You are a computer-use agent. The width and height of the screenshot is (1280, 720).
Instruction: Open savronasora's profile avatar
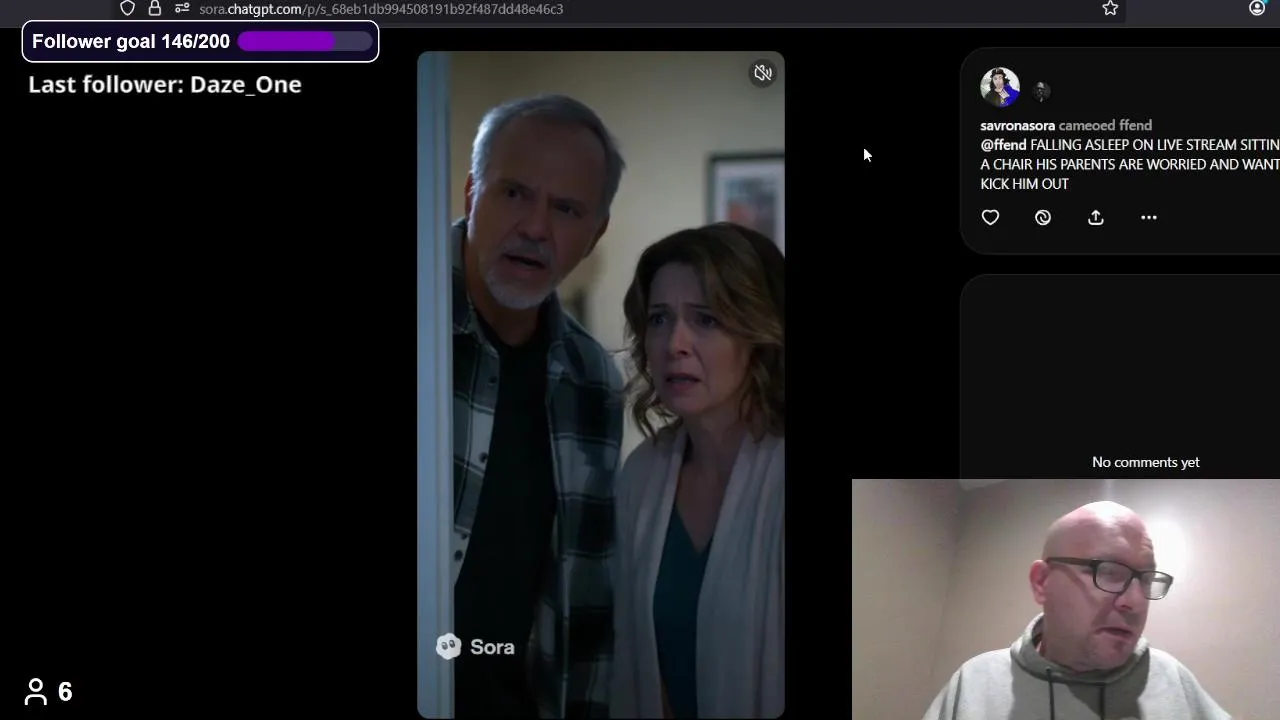point(1000,87)
